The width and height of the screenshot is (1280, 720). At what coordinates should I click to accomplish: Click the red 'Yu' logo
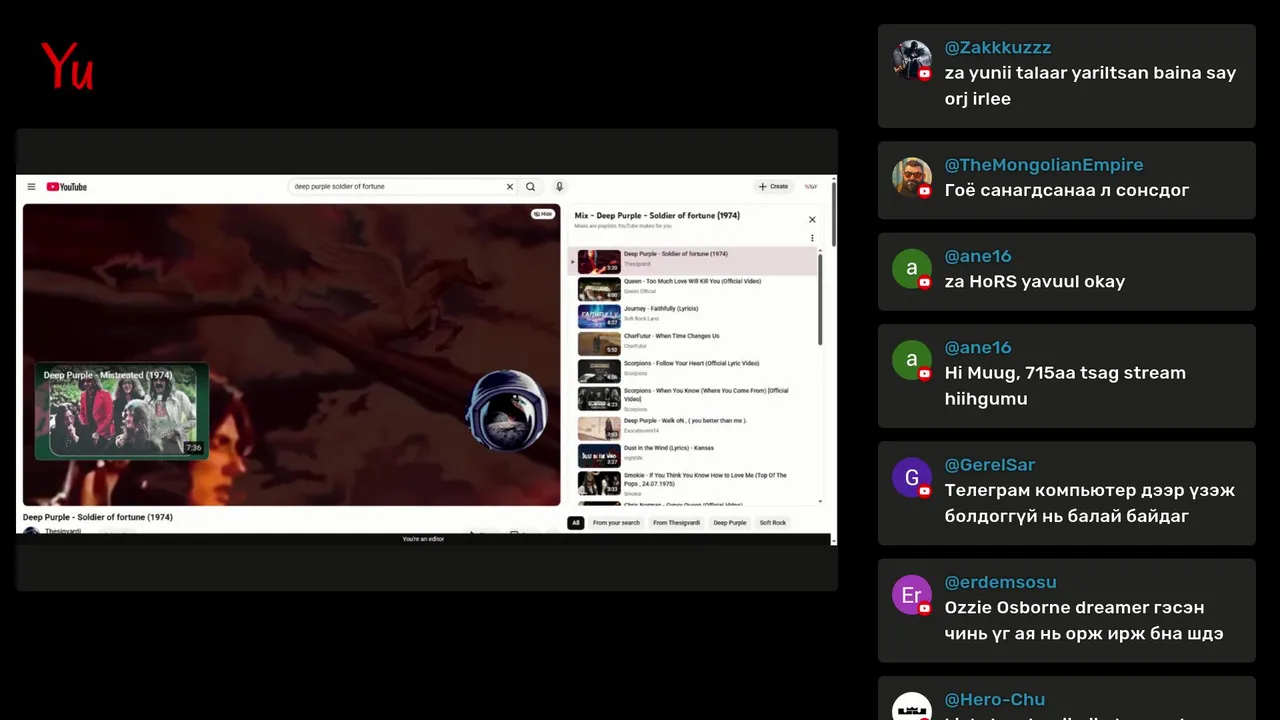click(67, 66)
